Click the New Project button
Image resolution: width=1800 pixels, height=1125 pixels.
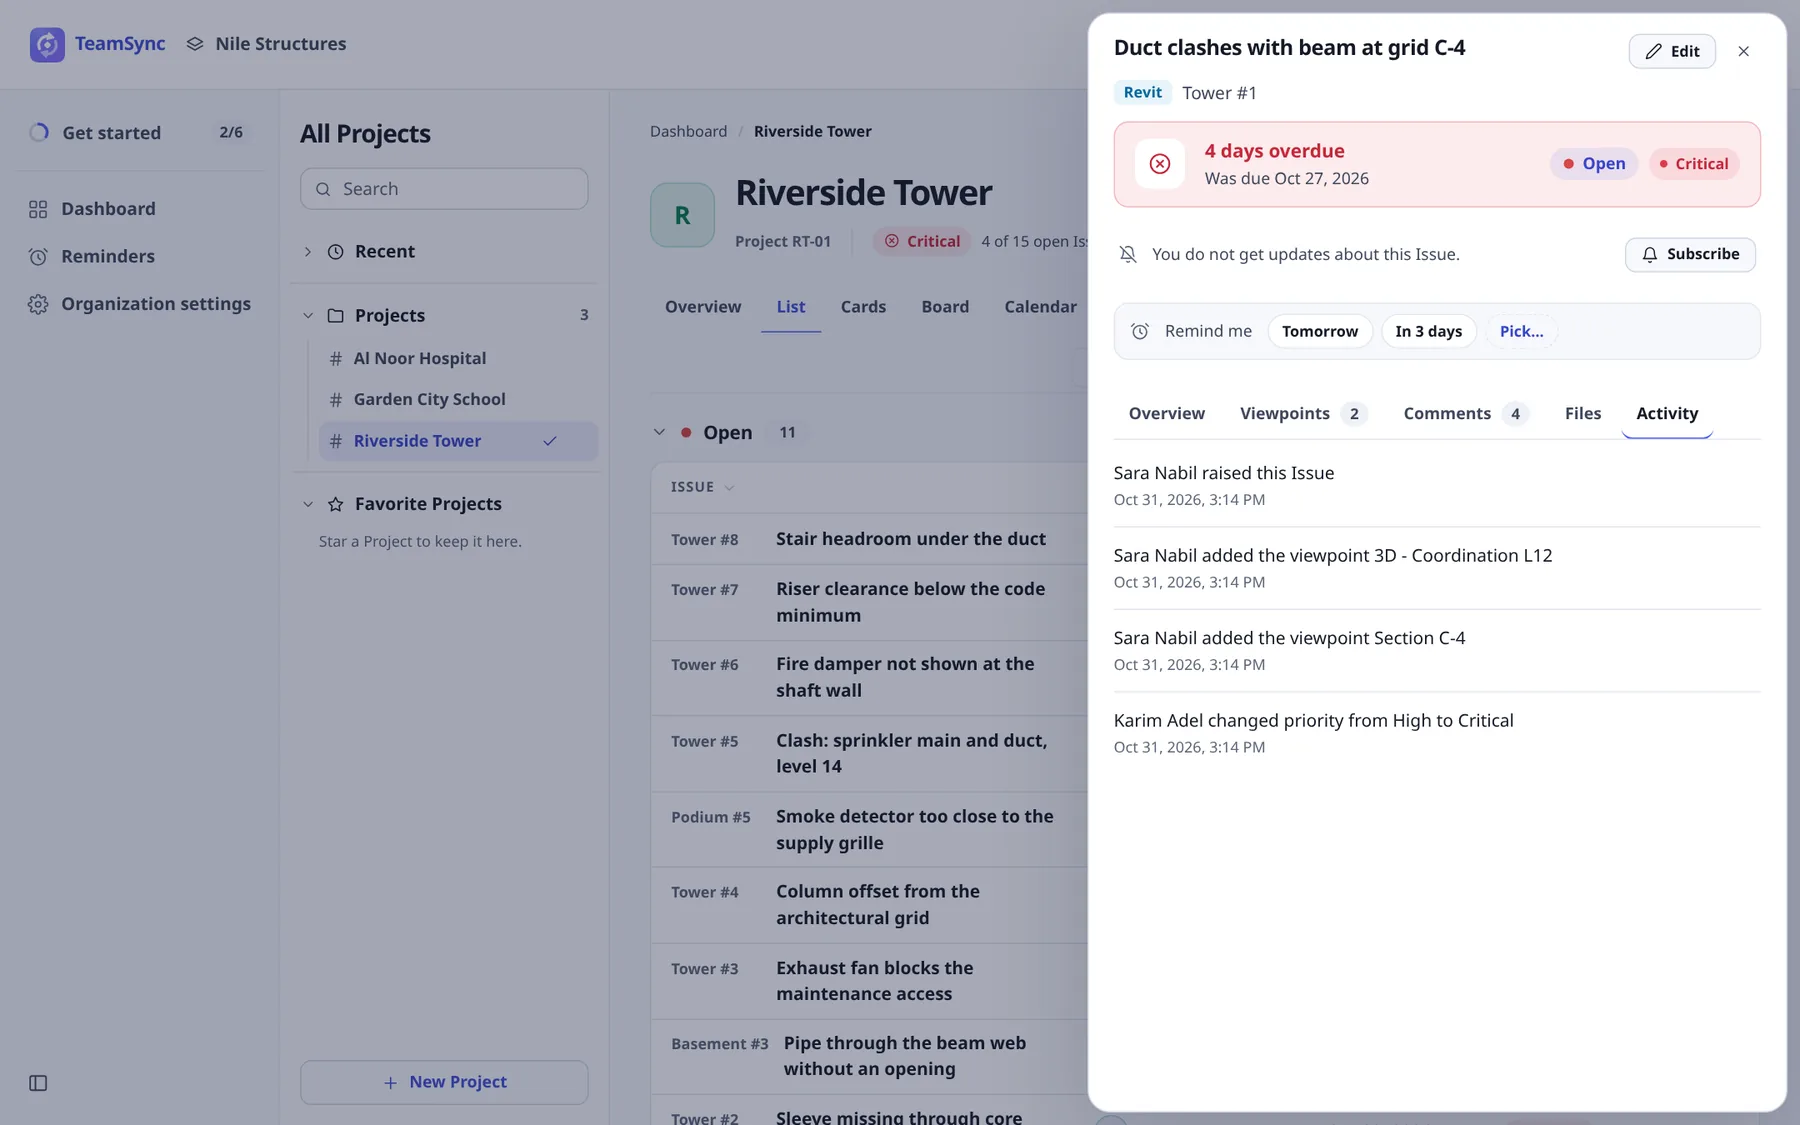[444, 1082]
